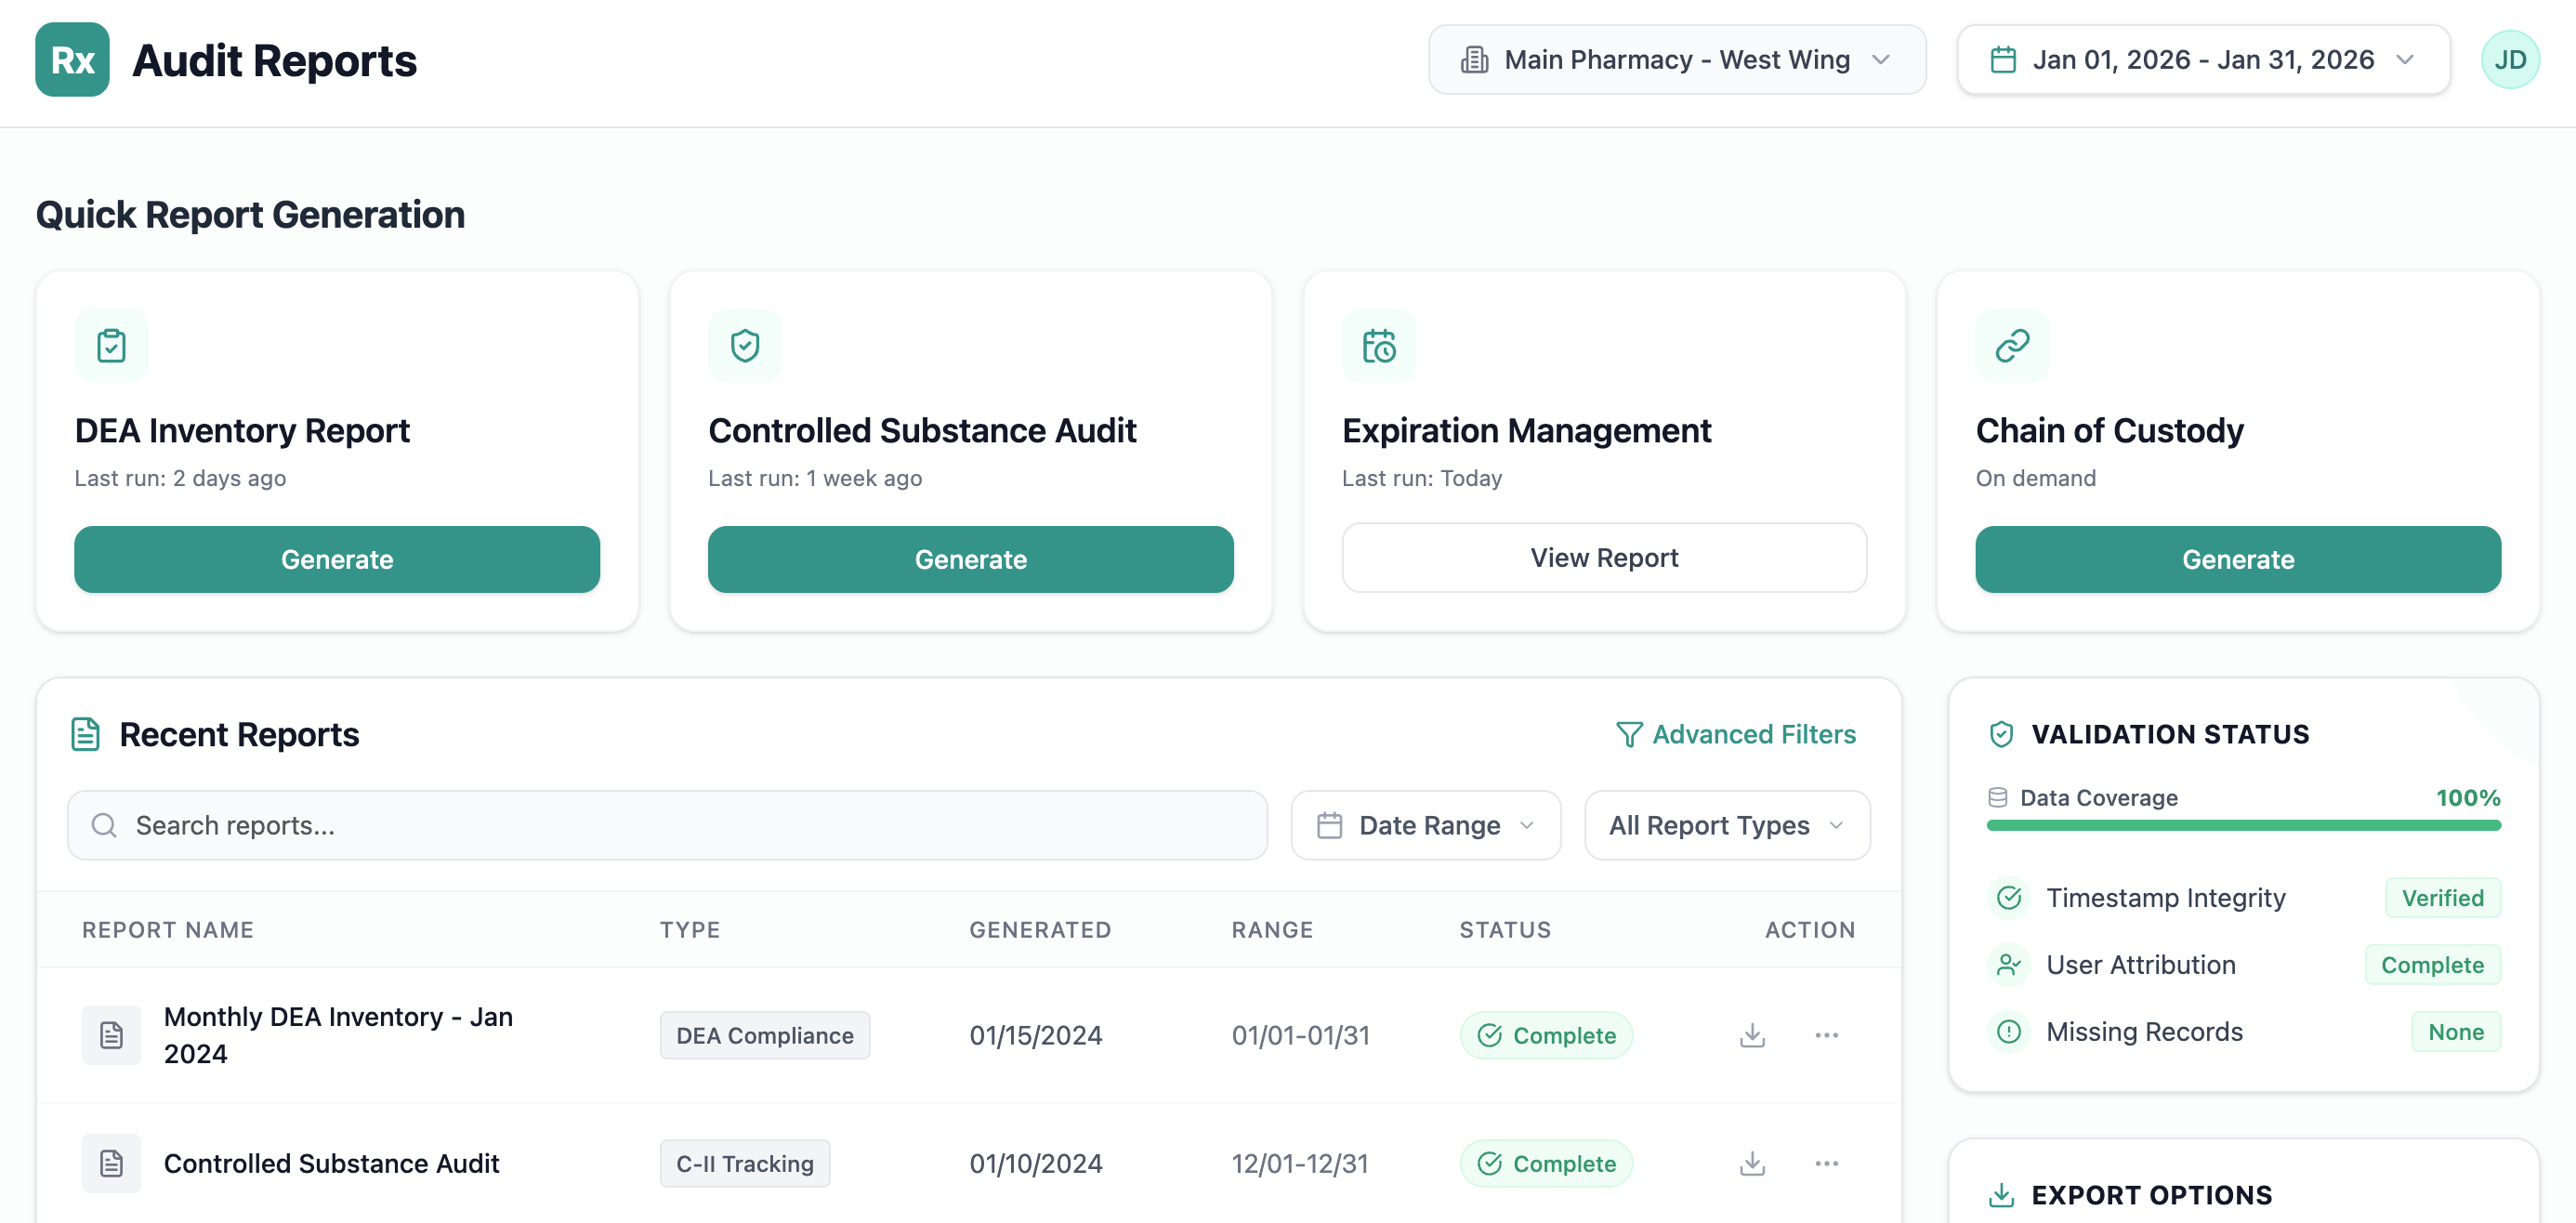
Task: Click the shield icon on Controlled Substance Audit card
Action: pos(745,345)
